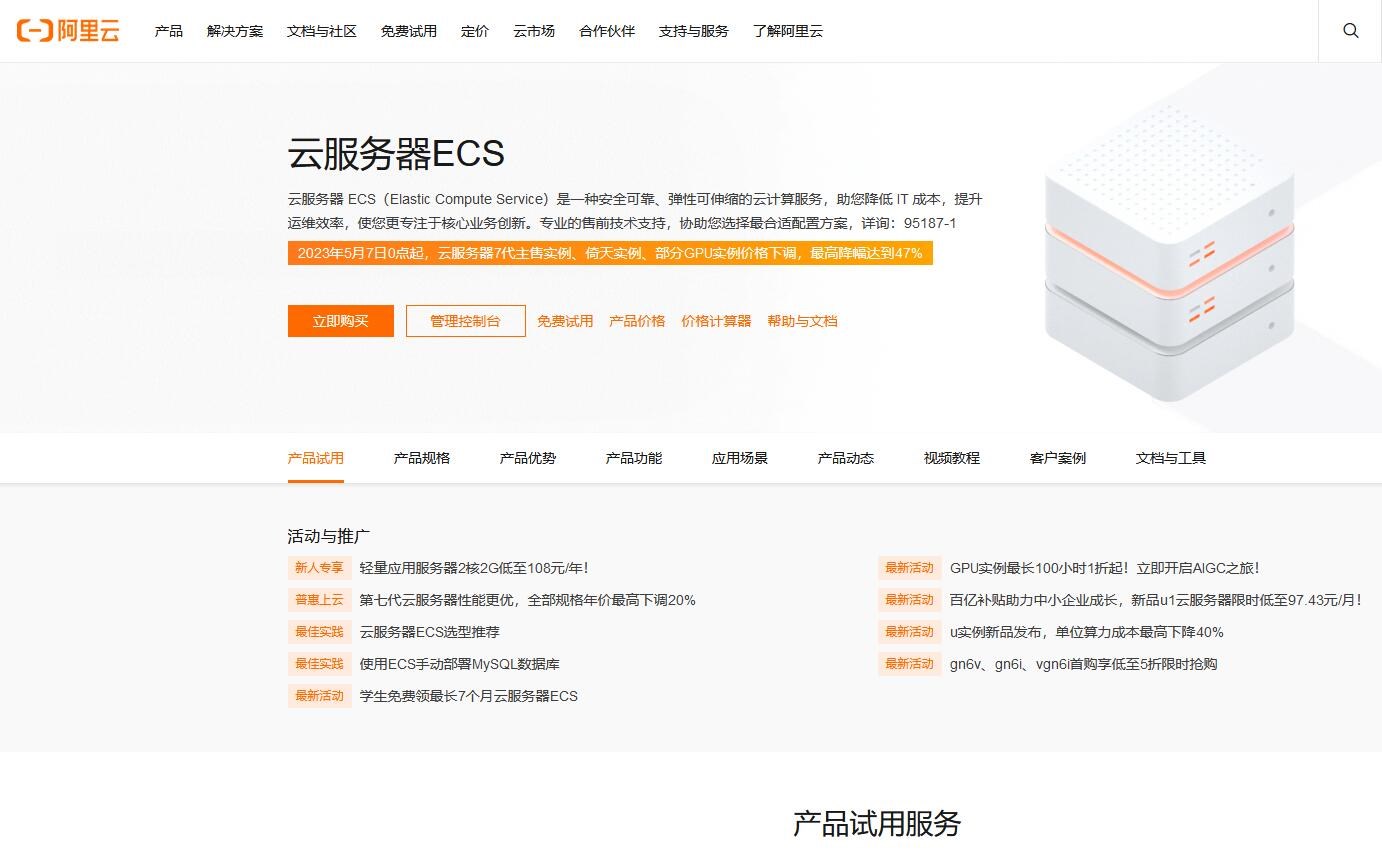Screen dimensions: 1382x850
Task: Open 合作伙伴 in top navigation
Action: point(607,31)
